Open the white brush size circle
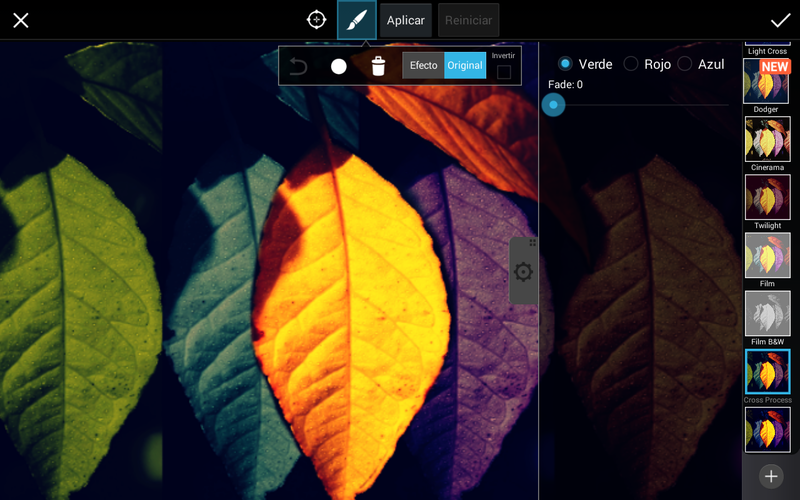Viewport: 800px width, 500px height. pos(339,66)
